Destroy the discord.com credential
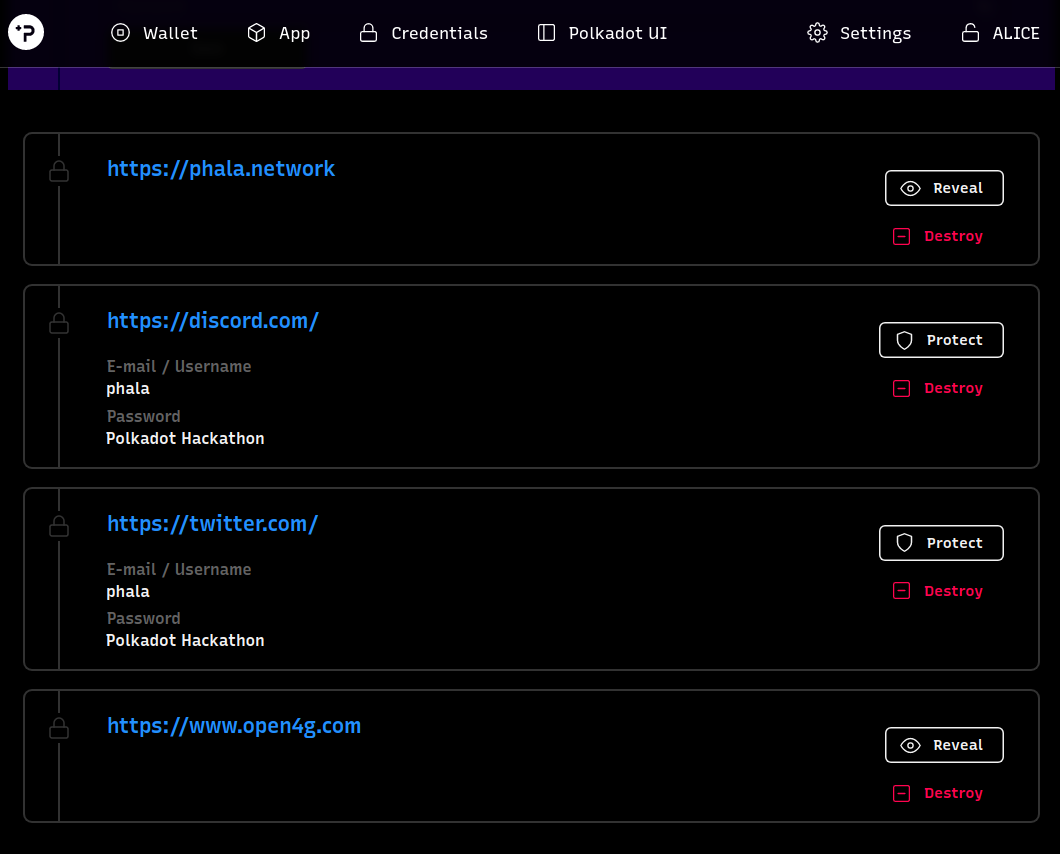Viewport: 1060px width, 854px height. click(x=938, y=388)
